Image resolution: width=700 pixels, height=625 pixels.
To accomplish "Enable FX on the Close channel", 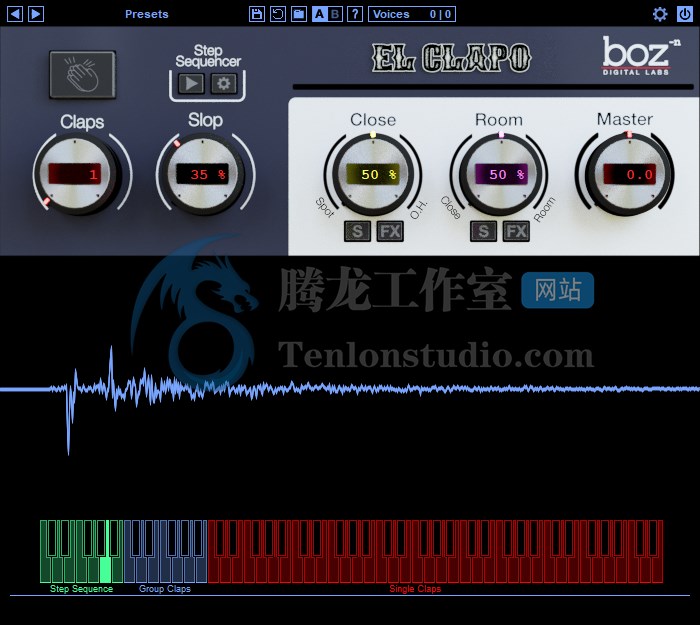I will point(390,231).
